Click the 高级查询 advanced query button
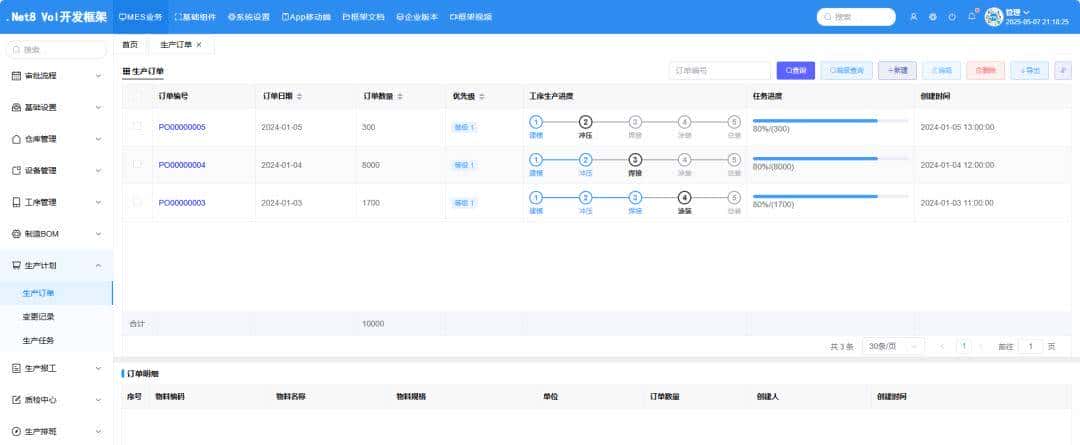Viewport: 1080px width, 445px height. (x=847, y=70)
